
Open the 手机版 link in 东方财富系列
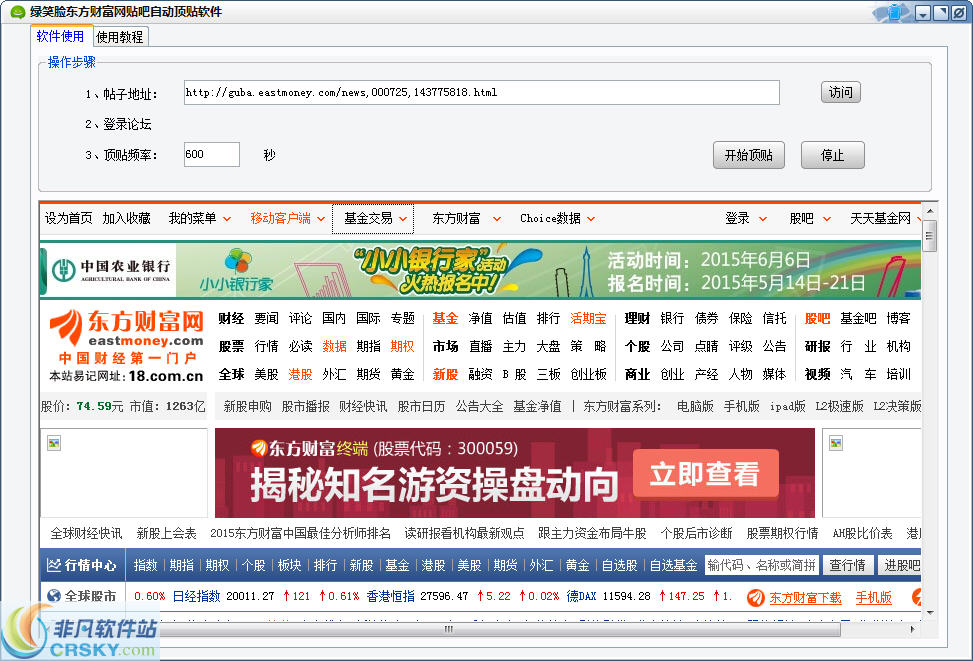point(741,407)
